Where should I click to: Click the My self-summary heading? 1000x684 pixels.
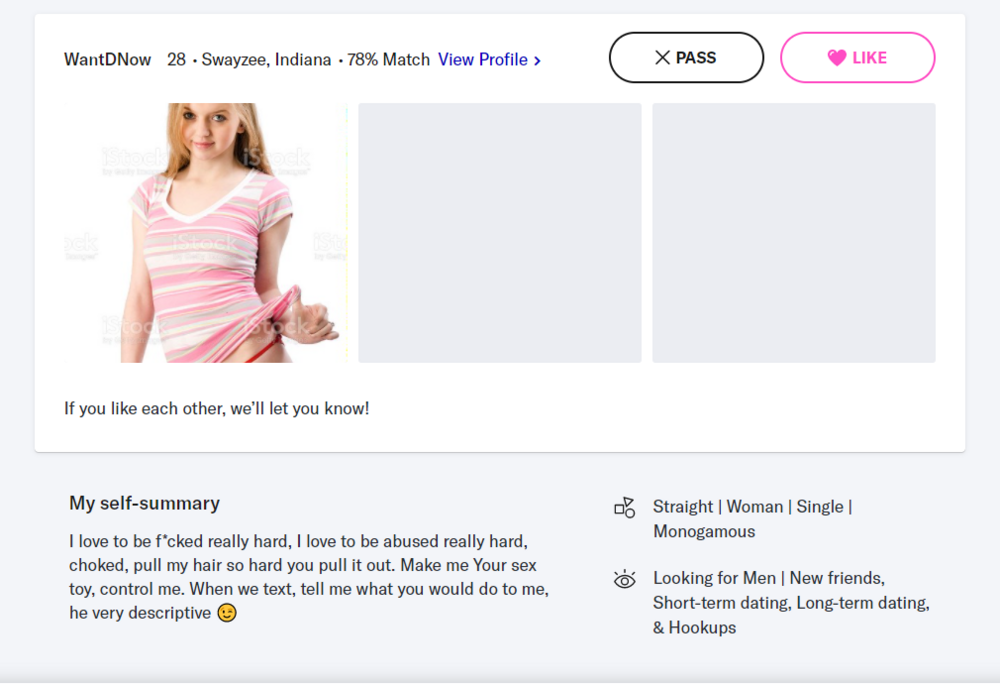(x=144, y=503)
